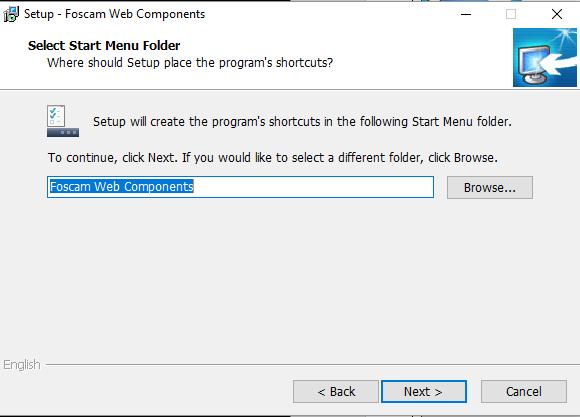Continue the installation with Next
580x417 pixels.
click(x=424, y=391)
